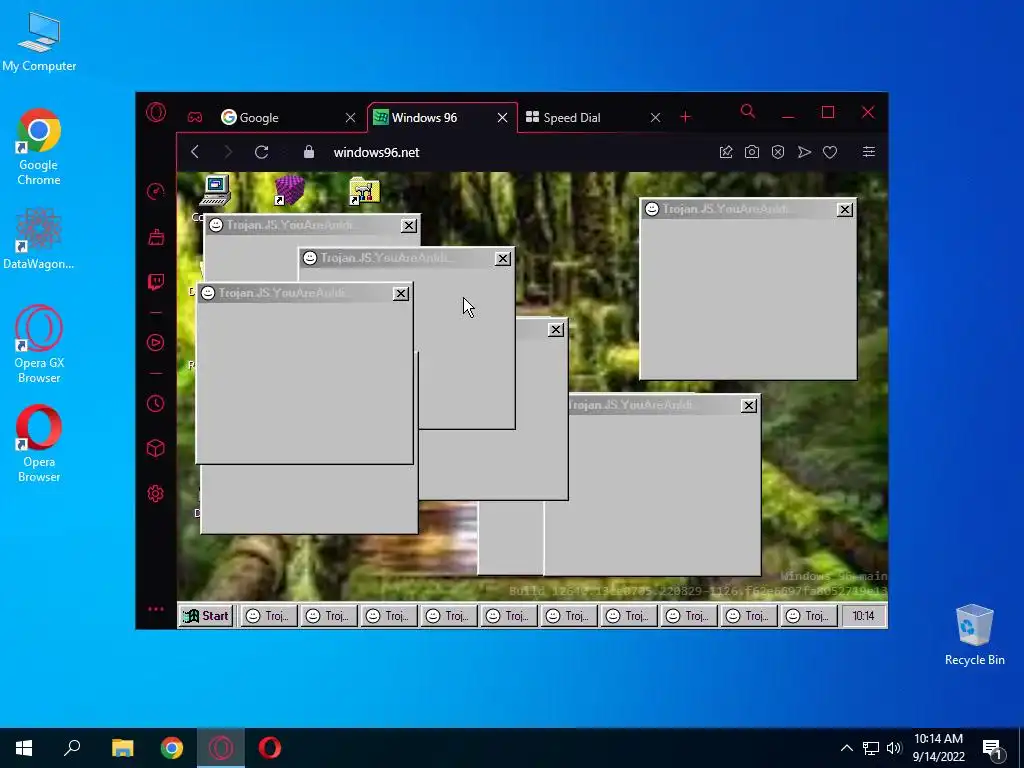Image resolution: width=1024 pixels, height=768 pixels.
Task: Reload the windows96.net page
Action: (x=262, y=152)
